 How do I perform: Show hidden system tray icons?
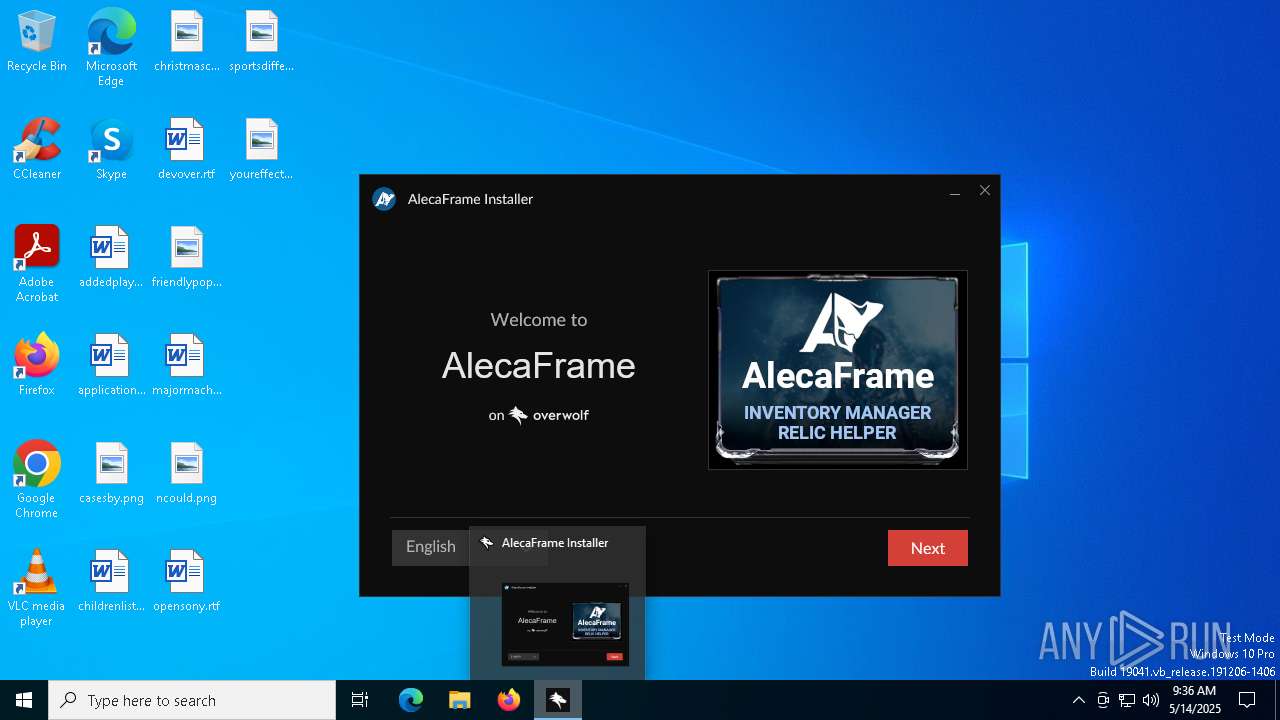(x=1079, y=700)
